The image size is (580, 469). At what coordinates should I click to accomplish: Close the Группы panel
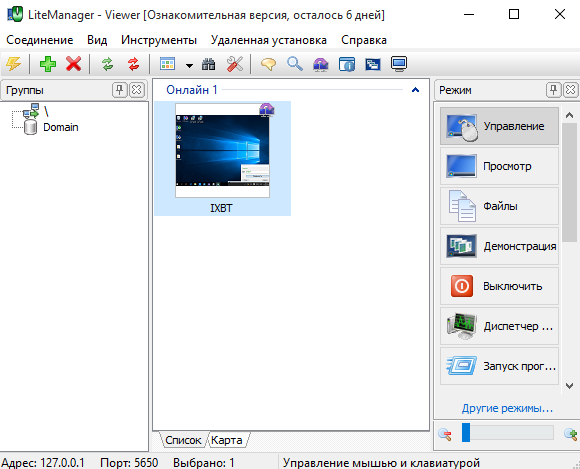[136, 90]
